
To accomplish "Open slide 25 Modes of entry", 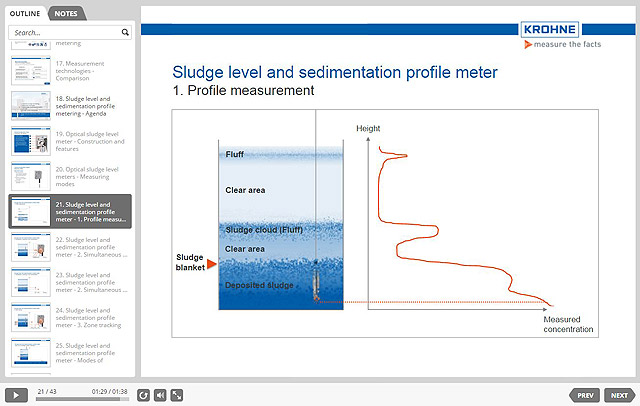I will 70,353.
